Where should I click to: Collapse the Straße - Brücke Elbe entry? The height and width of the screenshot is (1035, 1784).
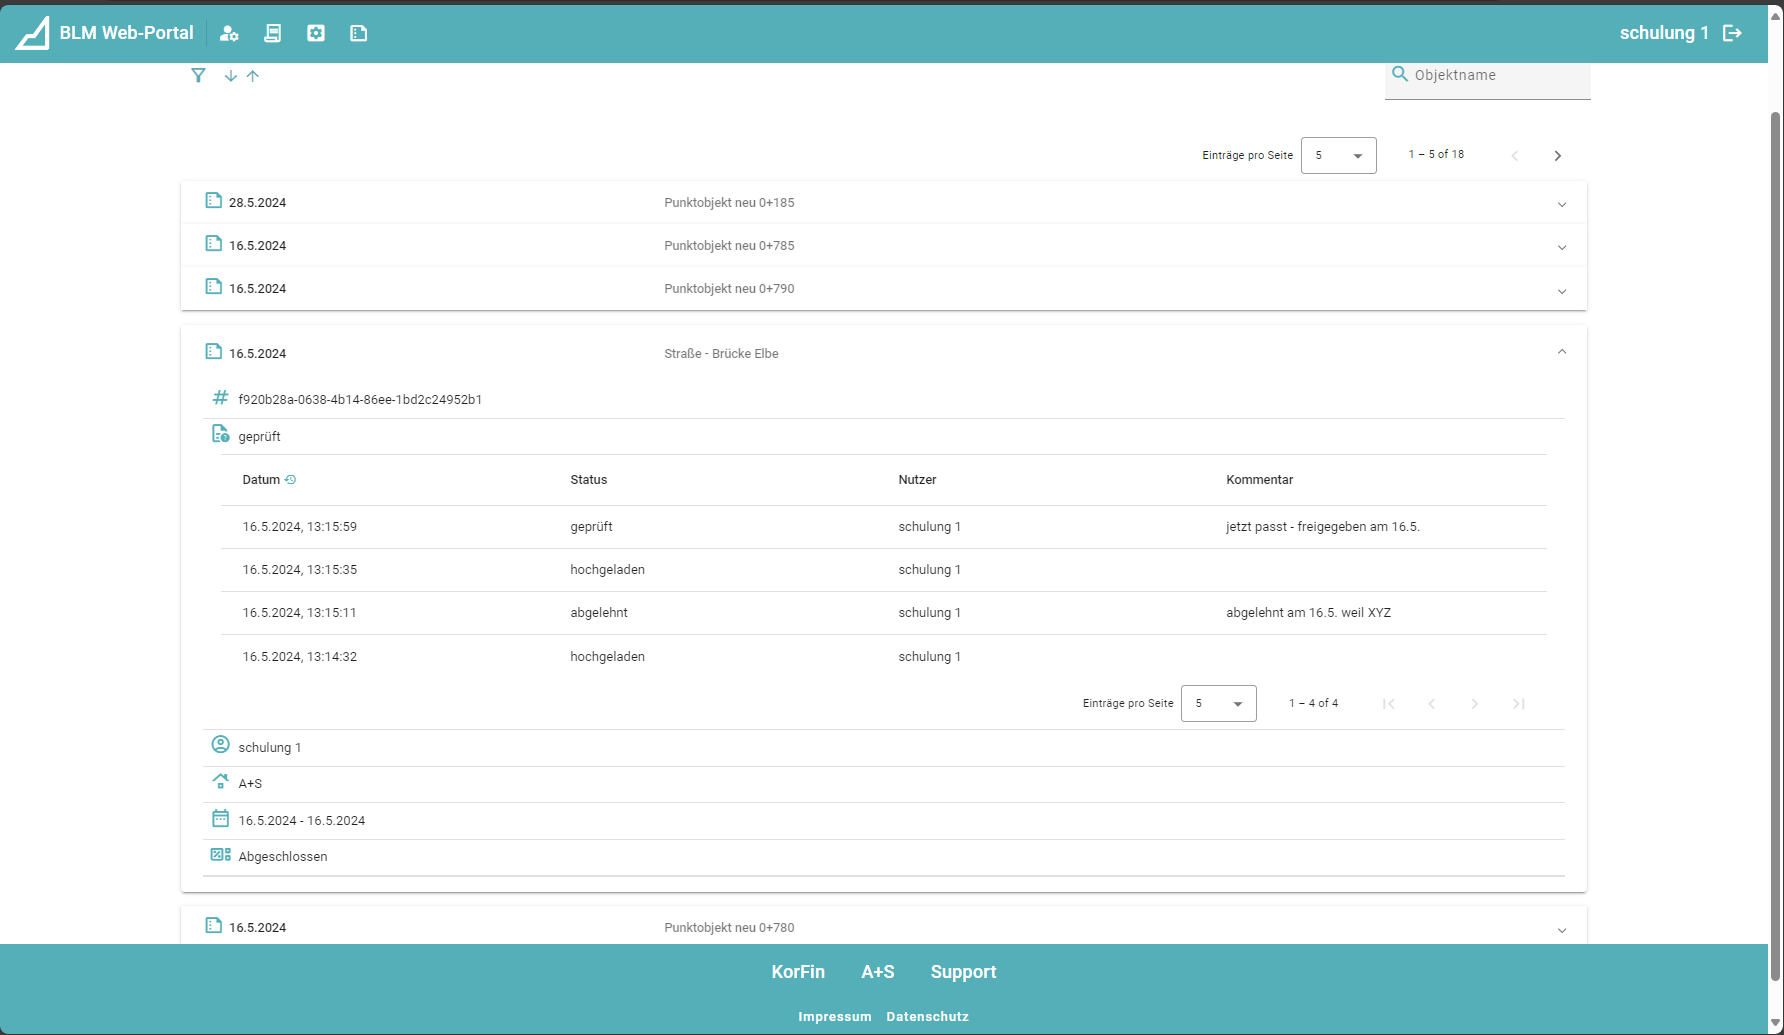coord(1561,352)
